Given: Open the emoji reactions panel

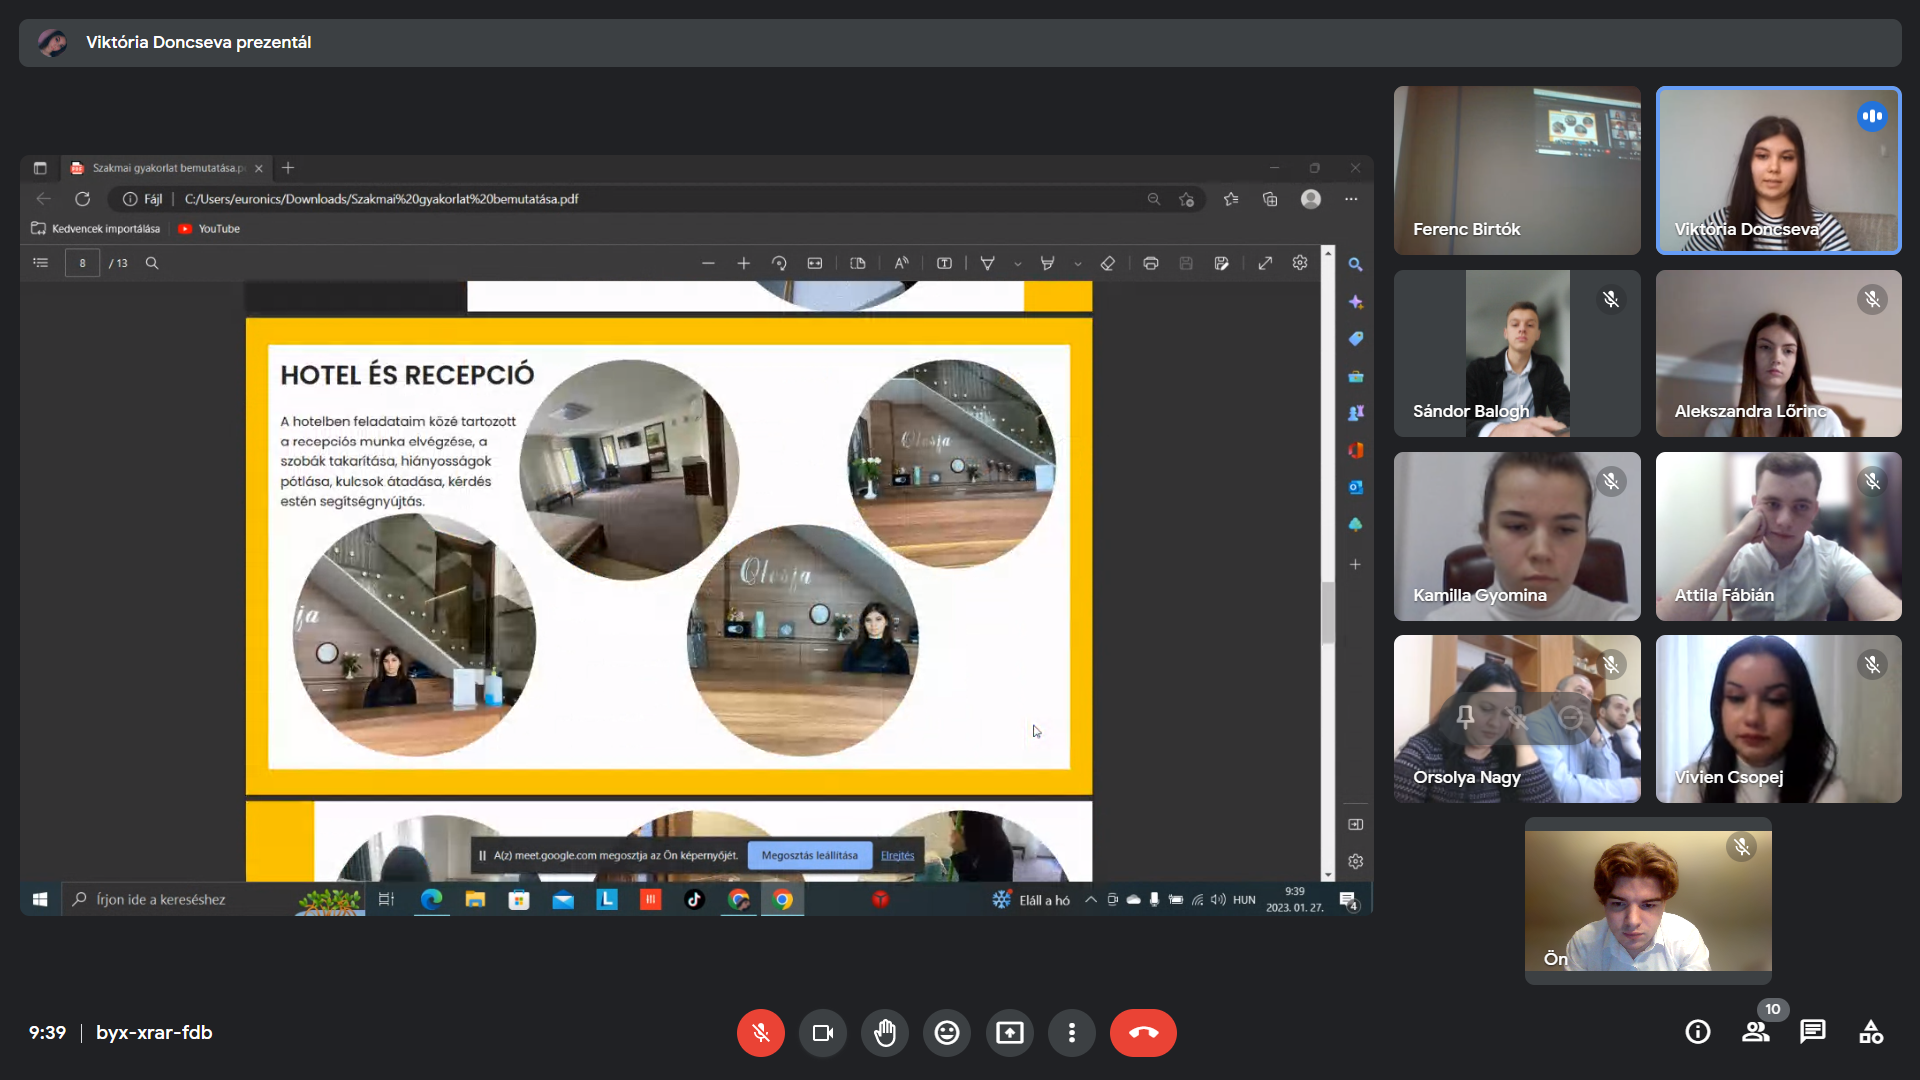Looking at the screenshot, I should pyautogui.click(x=947, y=1033).
